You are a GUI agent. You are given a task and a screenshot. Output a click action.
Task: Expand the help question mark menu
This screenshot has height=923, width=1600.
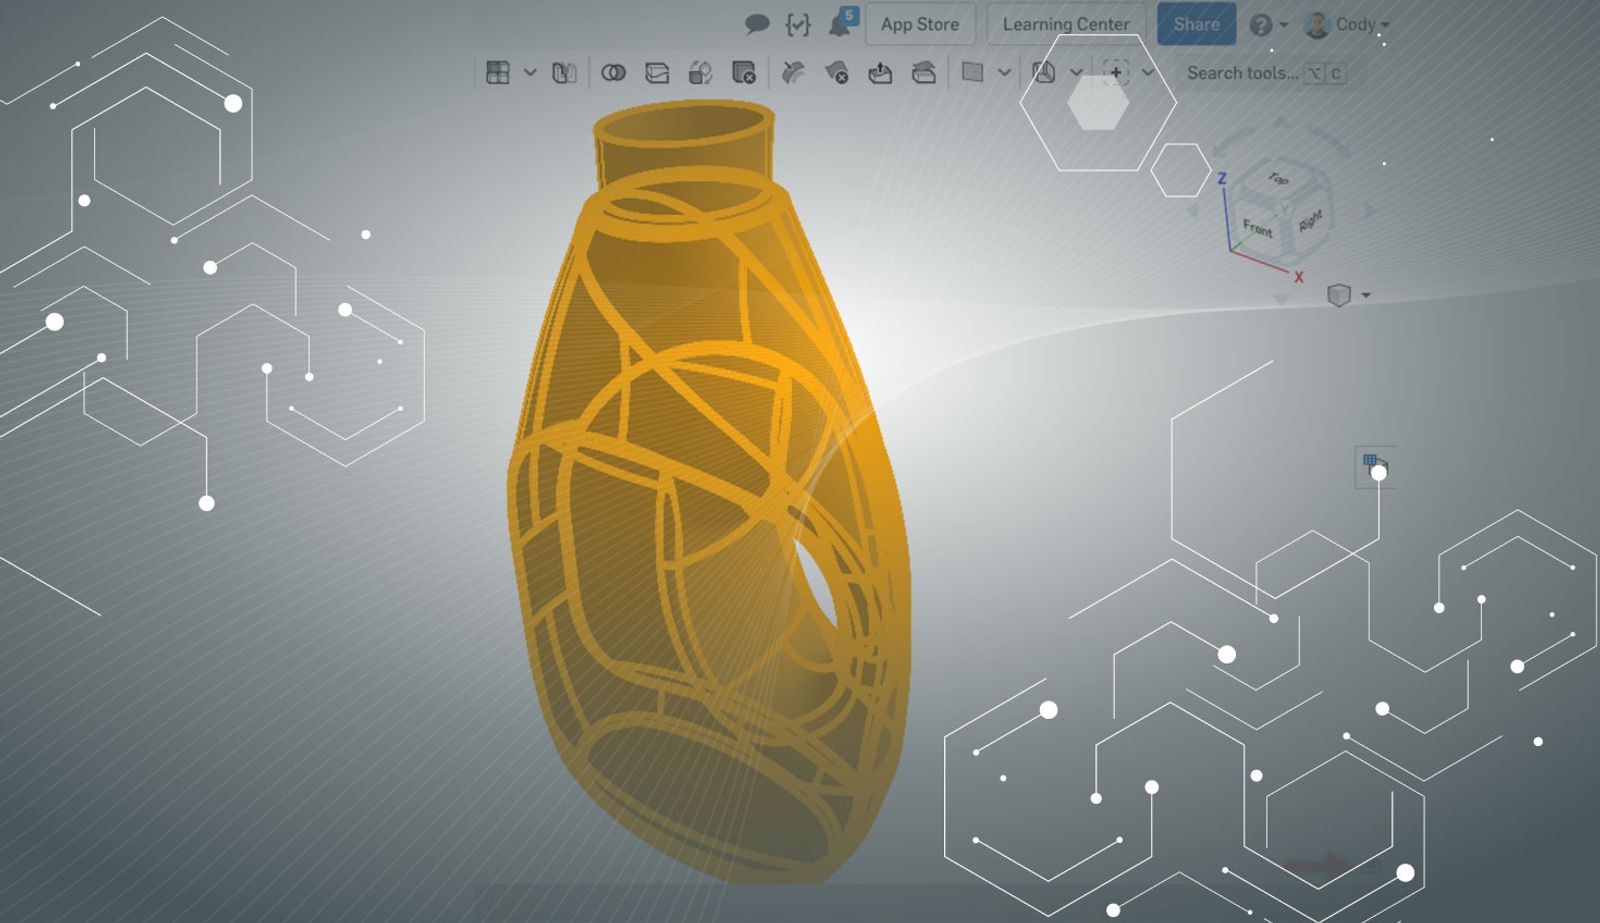coord(1268,24)
